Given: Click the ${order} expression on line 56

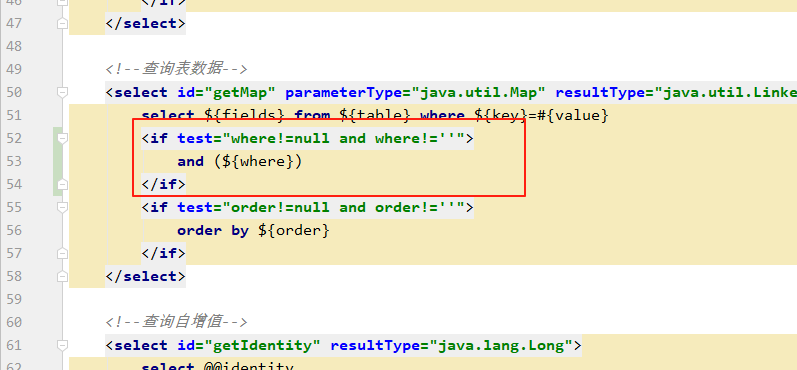Looking at the screenshot, I should (x=294, y=231).
